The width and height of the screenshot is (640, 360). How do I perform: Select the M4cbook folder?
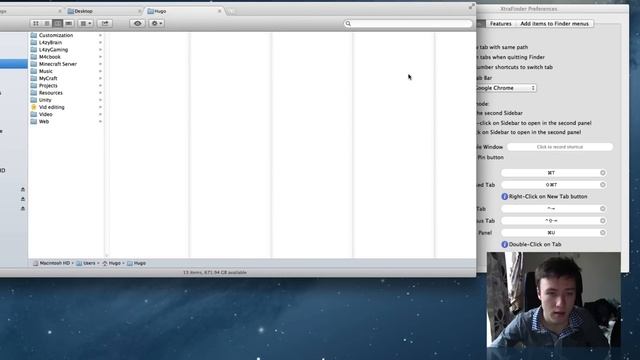pyautogui.click(x=49, y=57)
